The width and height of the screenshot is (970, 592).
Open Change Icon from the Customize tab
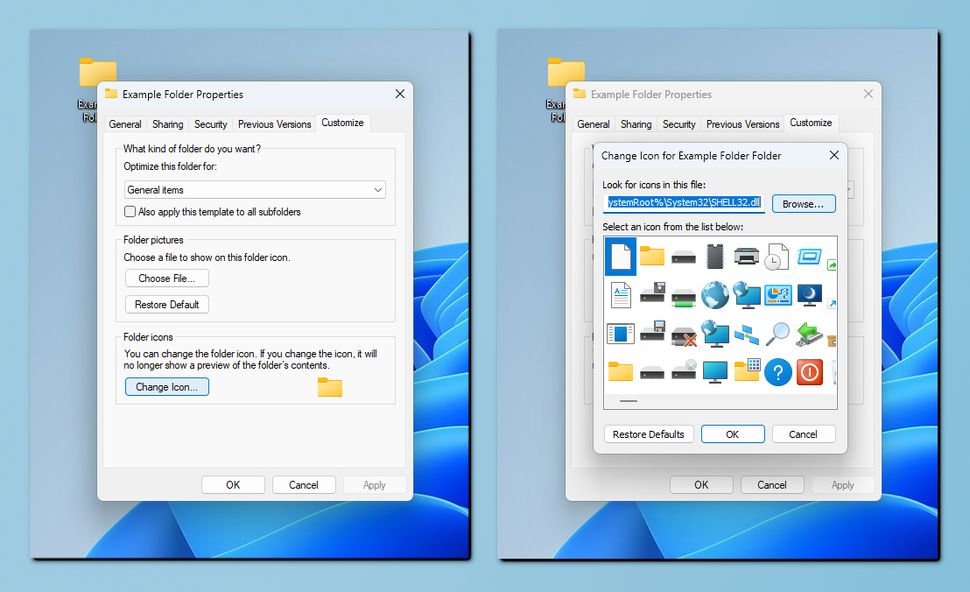point(166,386)
